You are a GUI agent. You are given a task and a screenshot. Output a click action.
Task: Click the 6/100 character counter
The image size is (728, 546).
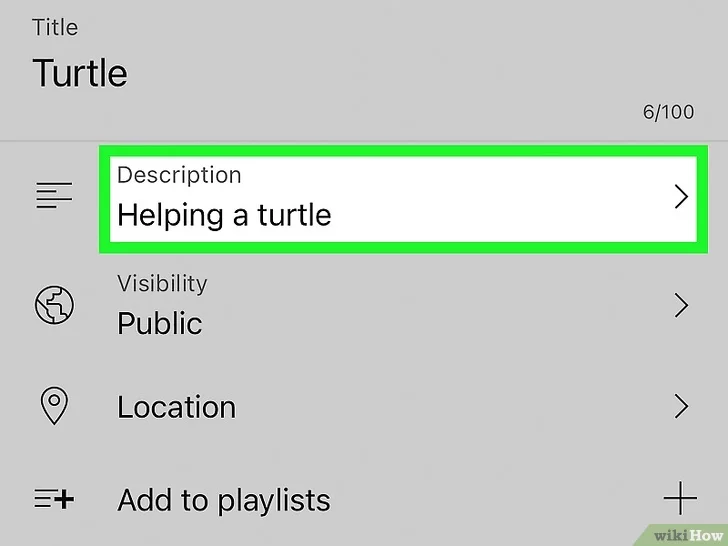(x=668, y=112)
